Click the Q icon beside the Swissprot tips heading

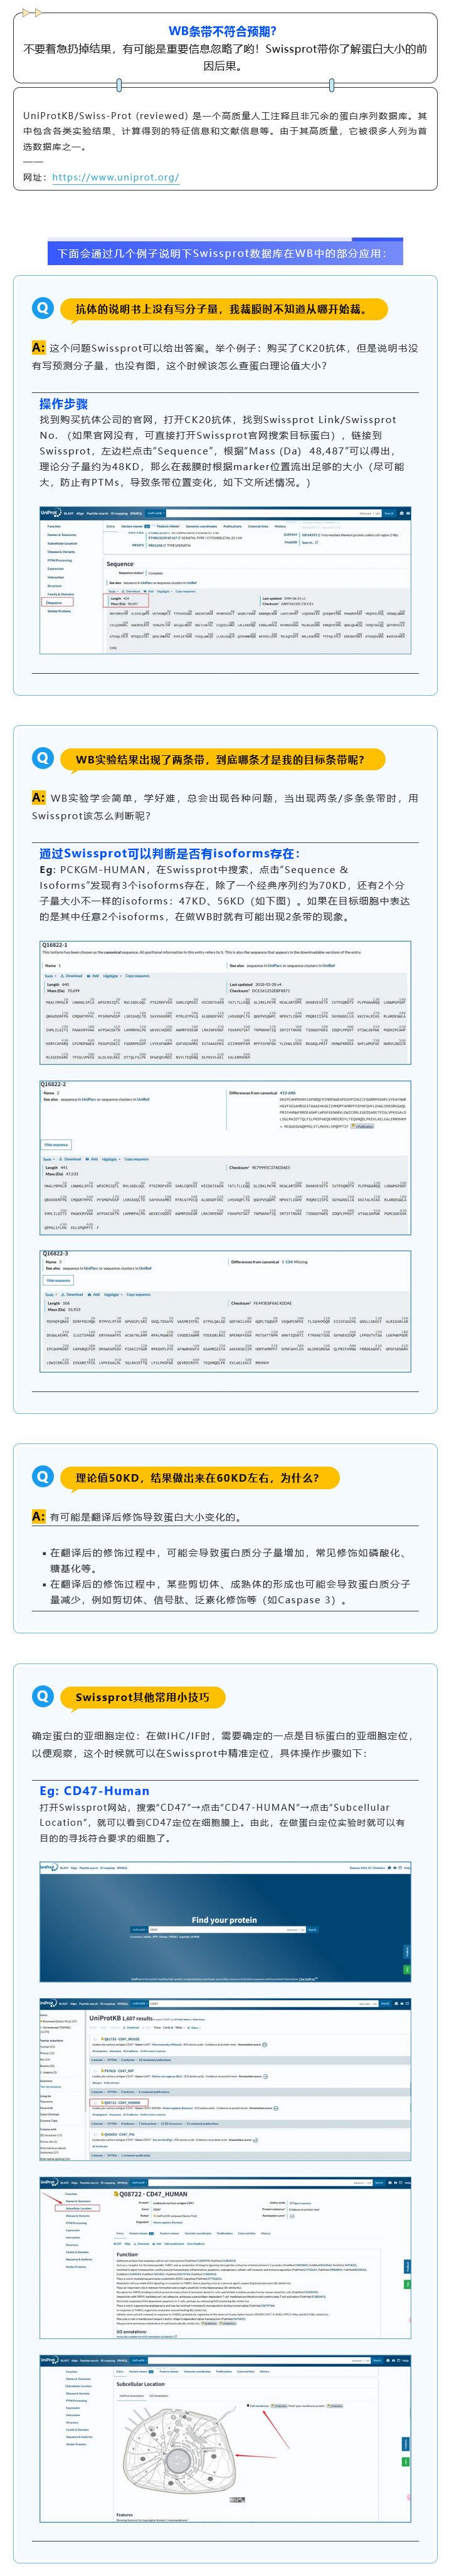42,1695
